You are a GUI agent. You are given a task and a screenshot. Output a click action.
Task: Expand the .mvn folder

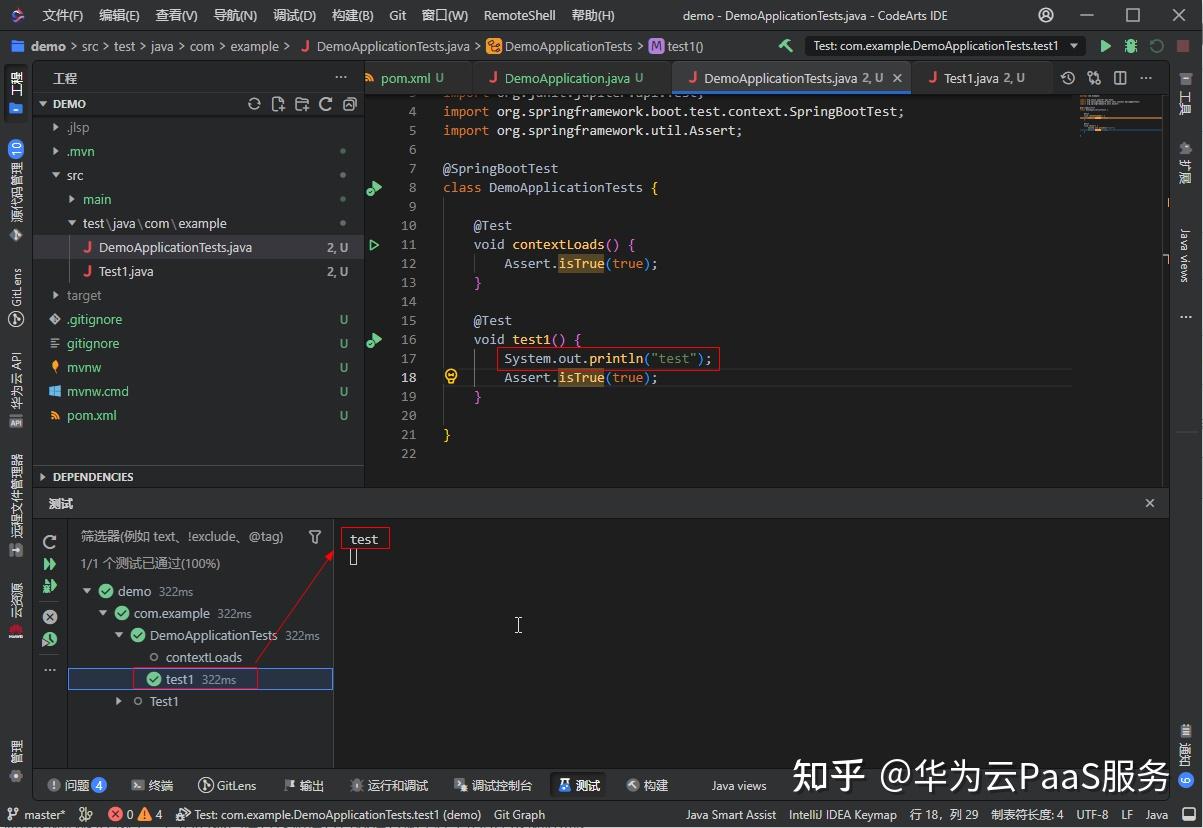click(56, 152)
